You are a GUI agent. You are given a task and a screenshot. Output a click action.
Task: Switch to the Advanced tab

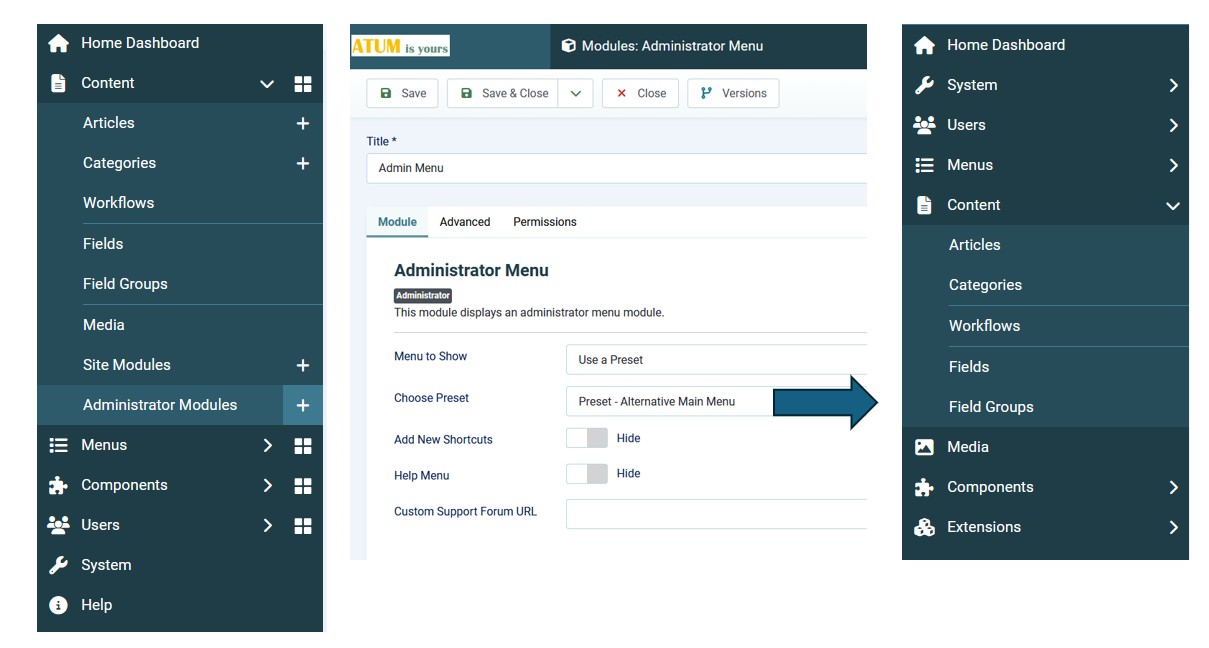[x=464, y=222]
